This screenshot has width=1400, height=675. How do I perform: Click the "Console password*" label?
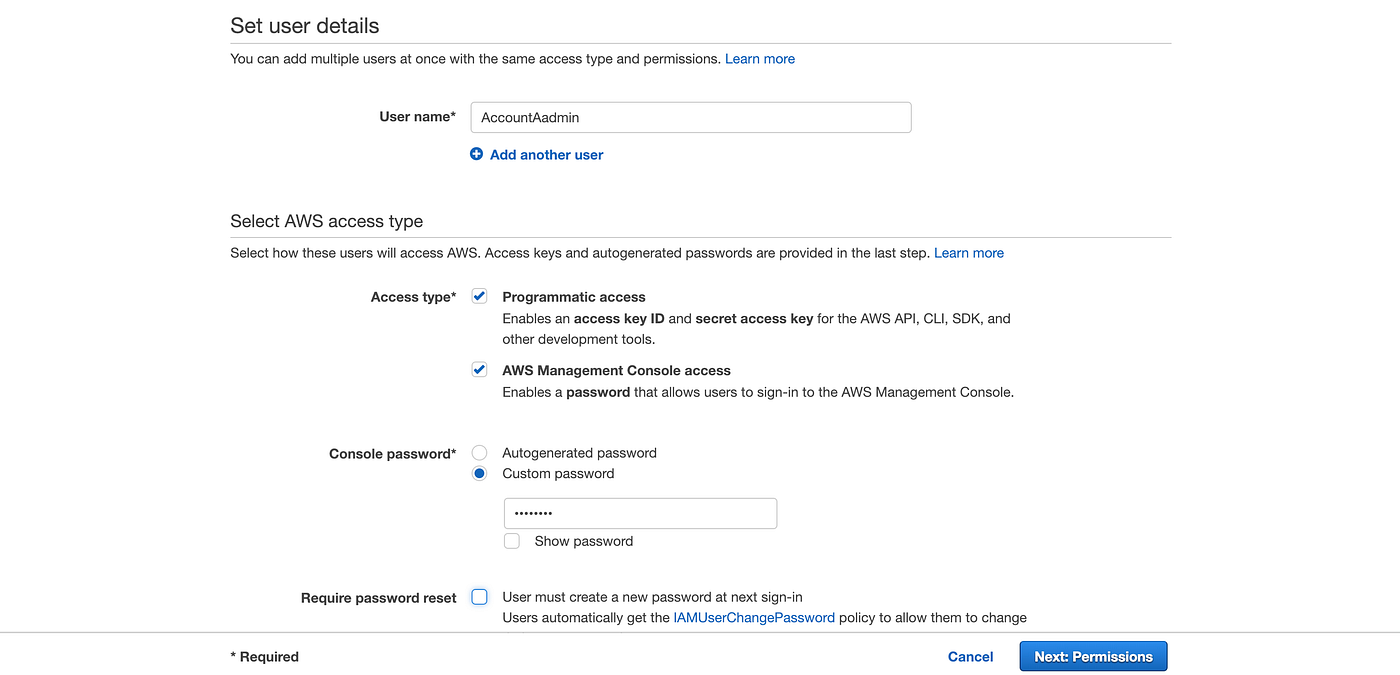pyautogui.click(x=392, y=453)
